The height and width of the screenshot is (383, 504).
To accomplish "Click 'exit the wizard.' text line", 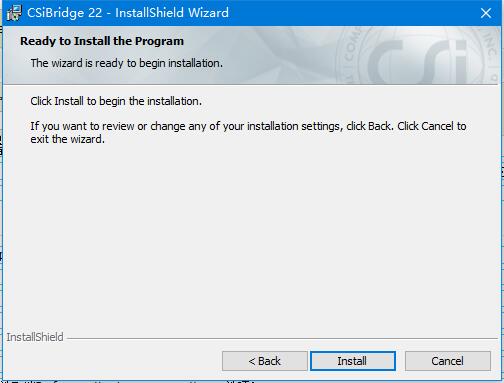I will (68, 139).
